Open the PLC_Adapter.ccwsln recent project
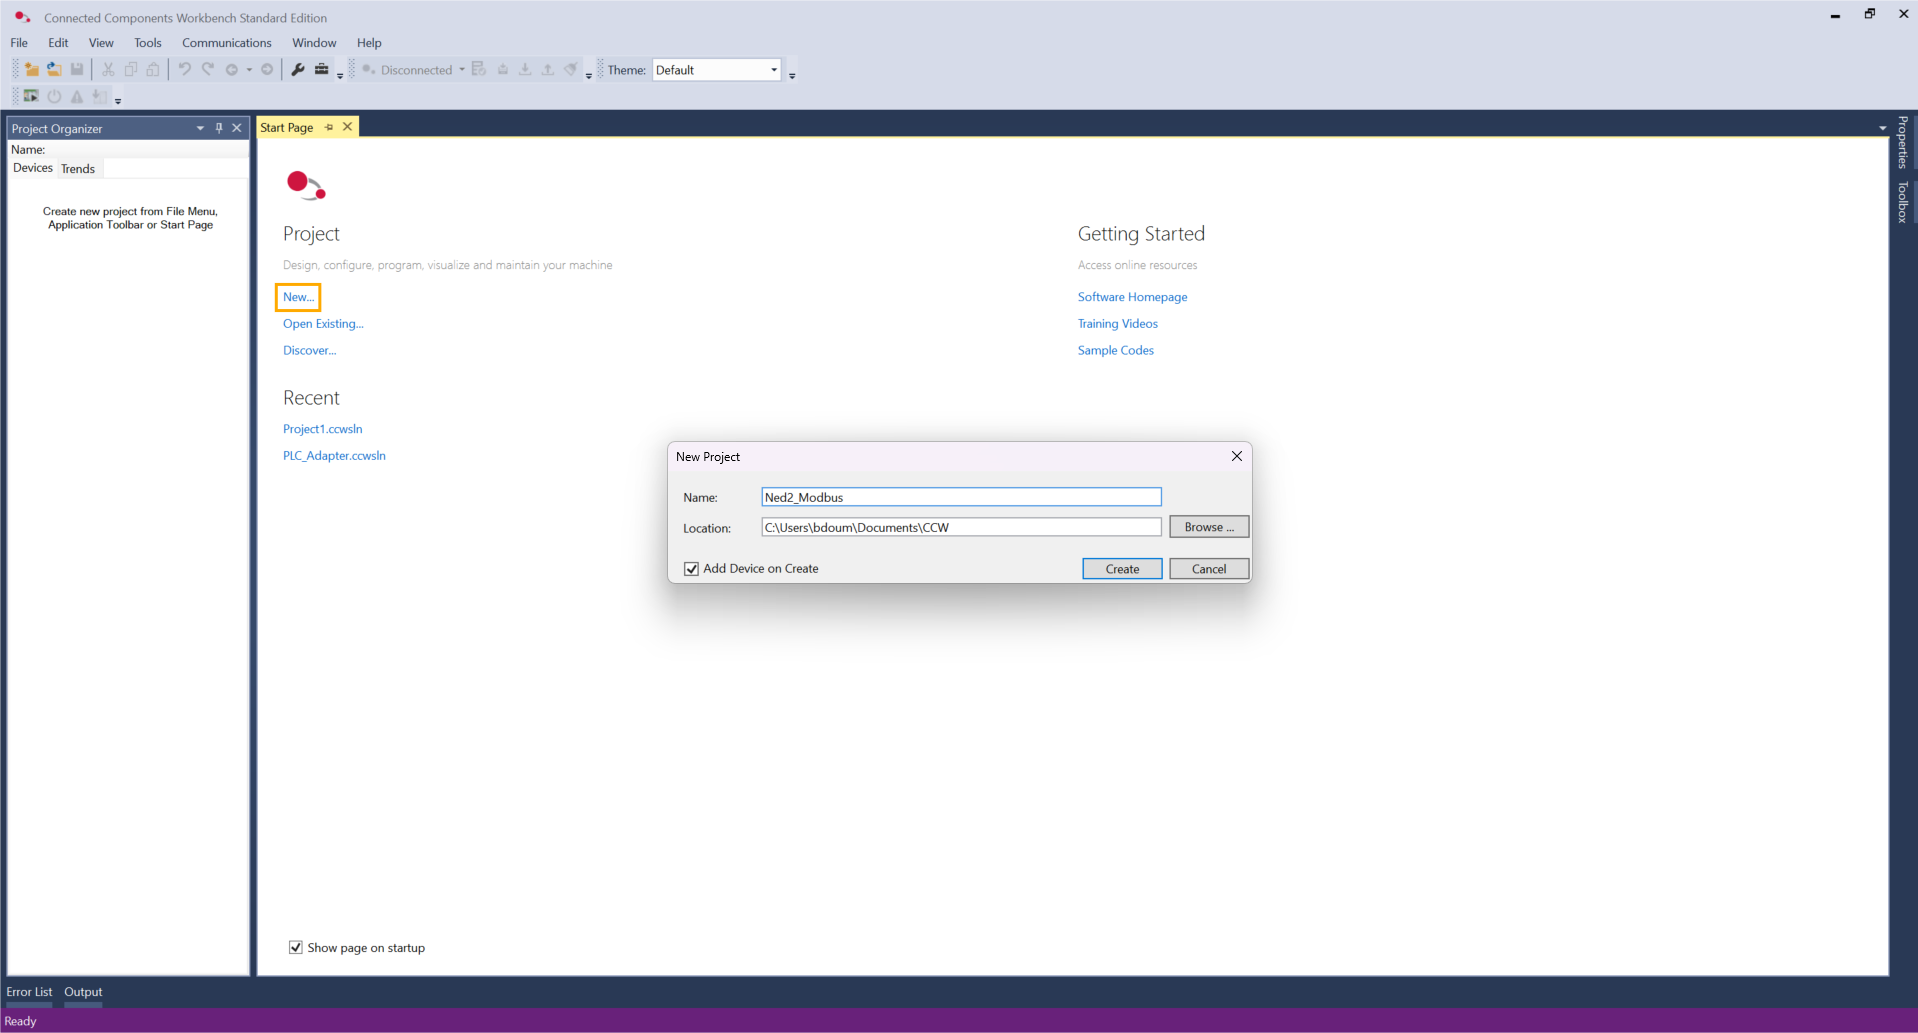The height and width of the screenshot is (1033, 1918). point(334,456)
